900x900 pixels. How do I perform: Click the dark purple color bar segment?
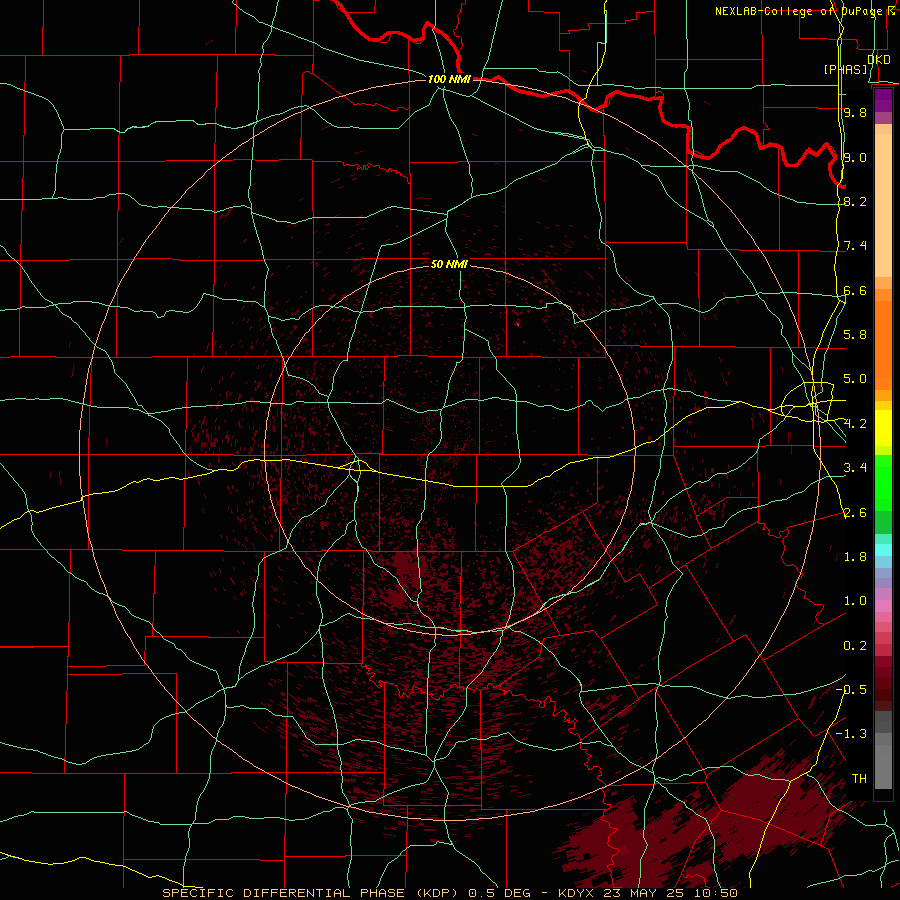pos(883,100)
